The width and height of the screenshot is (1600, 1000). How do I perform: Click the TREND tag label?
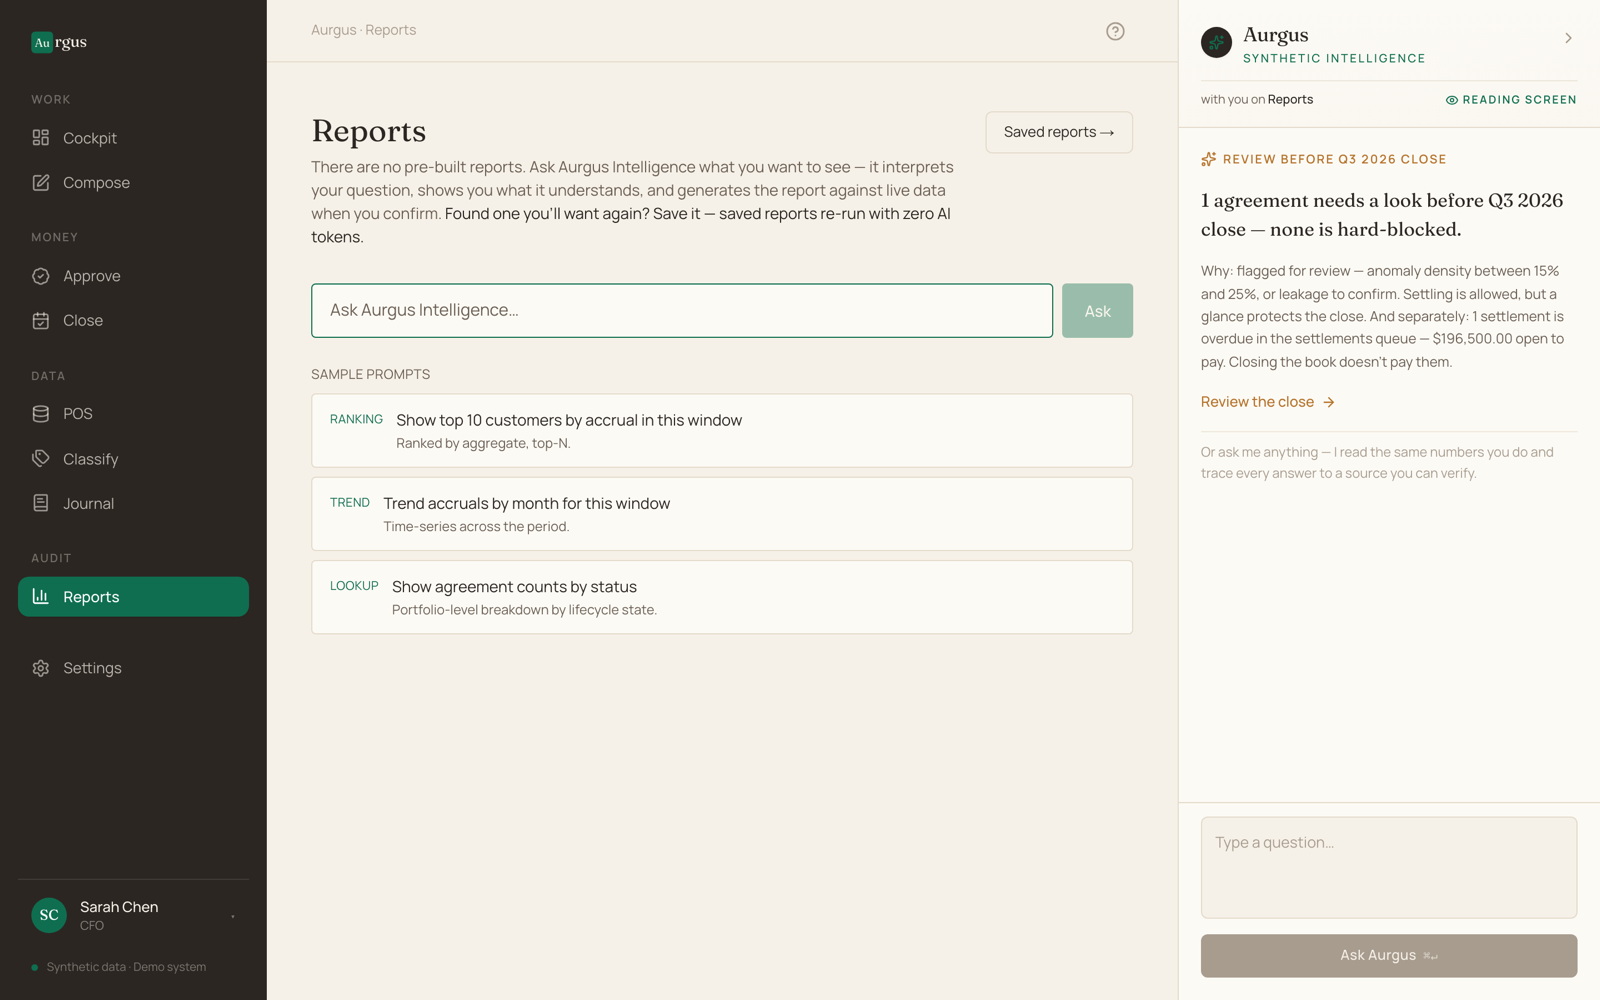pos(350,503)
